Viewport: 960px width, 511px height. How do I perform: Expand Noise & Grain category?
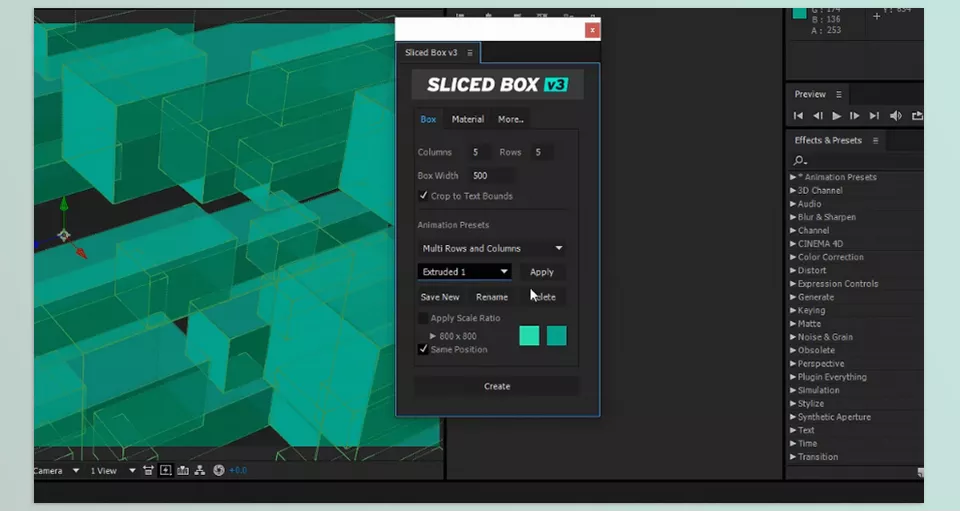(793, 337)
